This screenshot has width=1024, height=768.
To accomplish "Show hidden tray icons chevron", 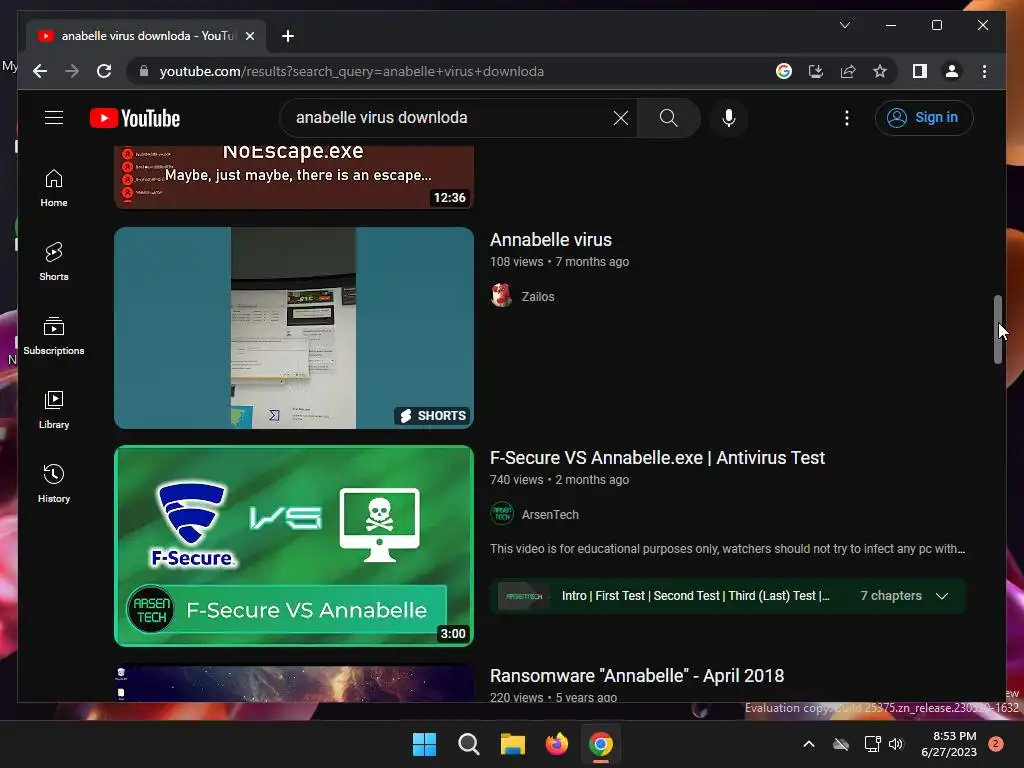I will pyautogui.click(x=808, y=744).
